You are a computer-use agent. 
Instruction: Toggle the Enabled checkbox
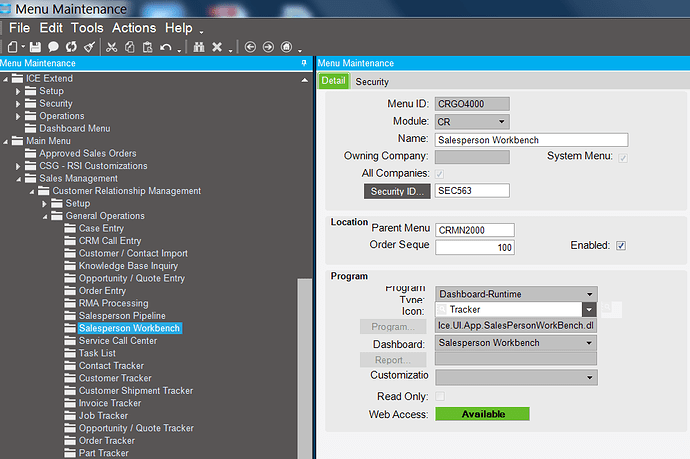620,245
